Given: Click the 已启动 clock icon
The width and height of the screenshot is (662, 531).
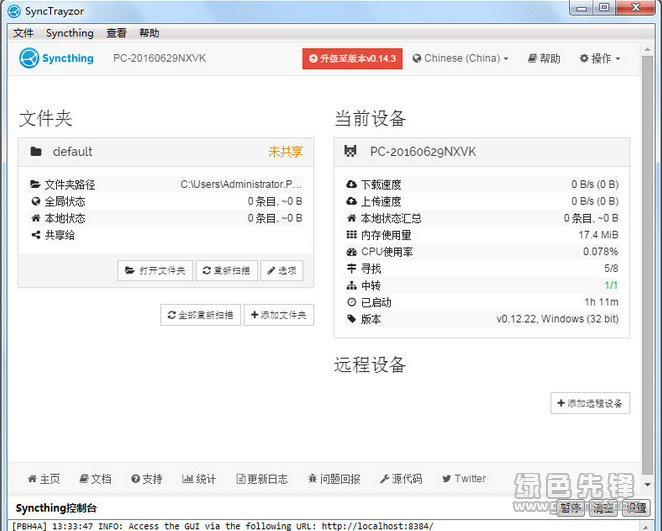Looking at the screenshot, I should coord(351,302).
